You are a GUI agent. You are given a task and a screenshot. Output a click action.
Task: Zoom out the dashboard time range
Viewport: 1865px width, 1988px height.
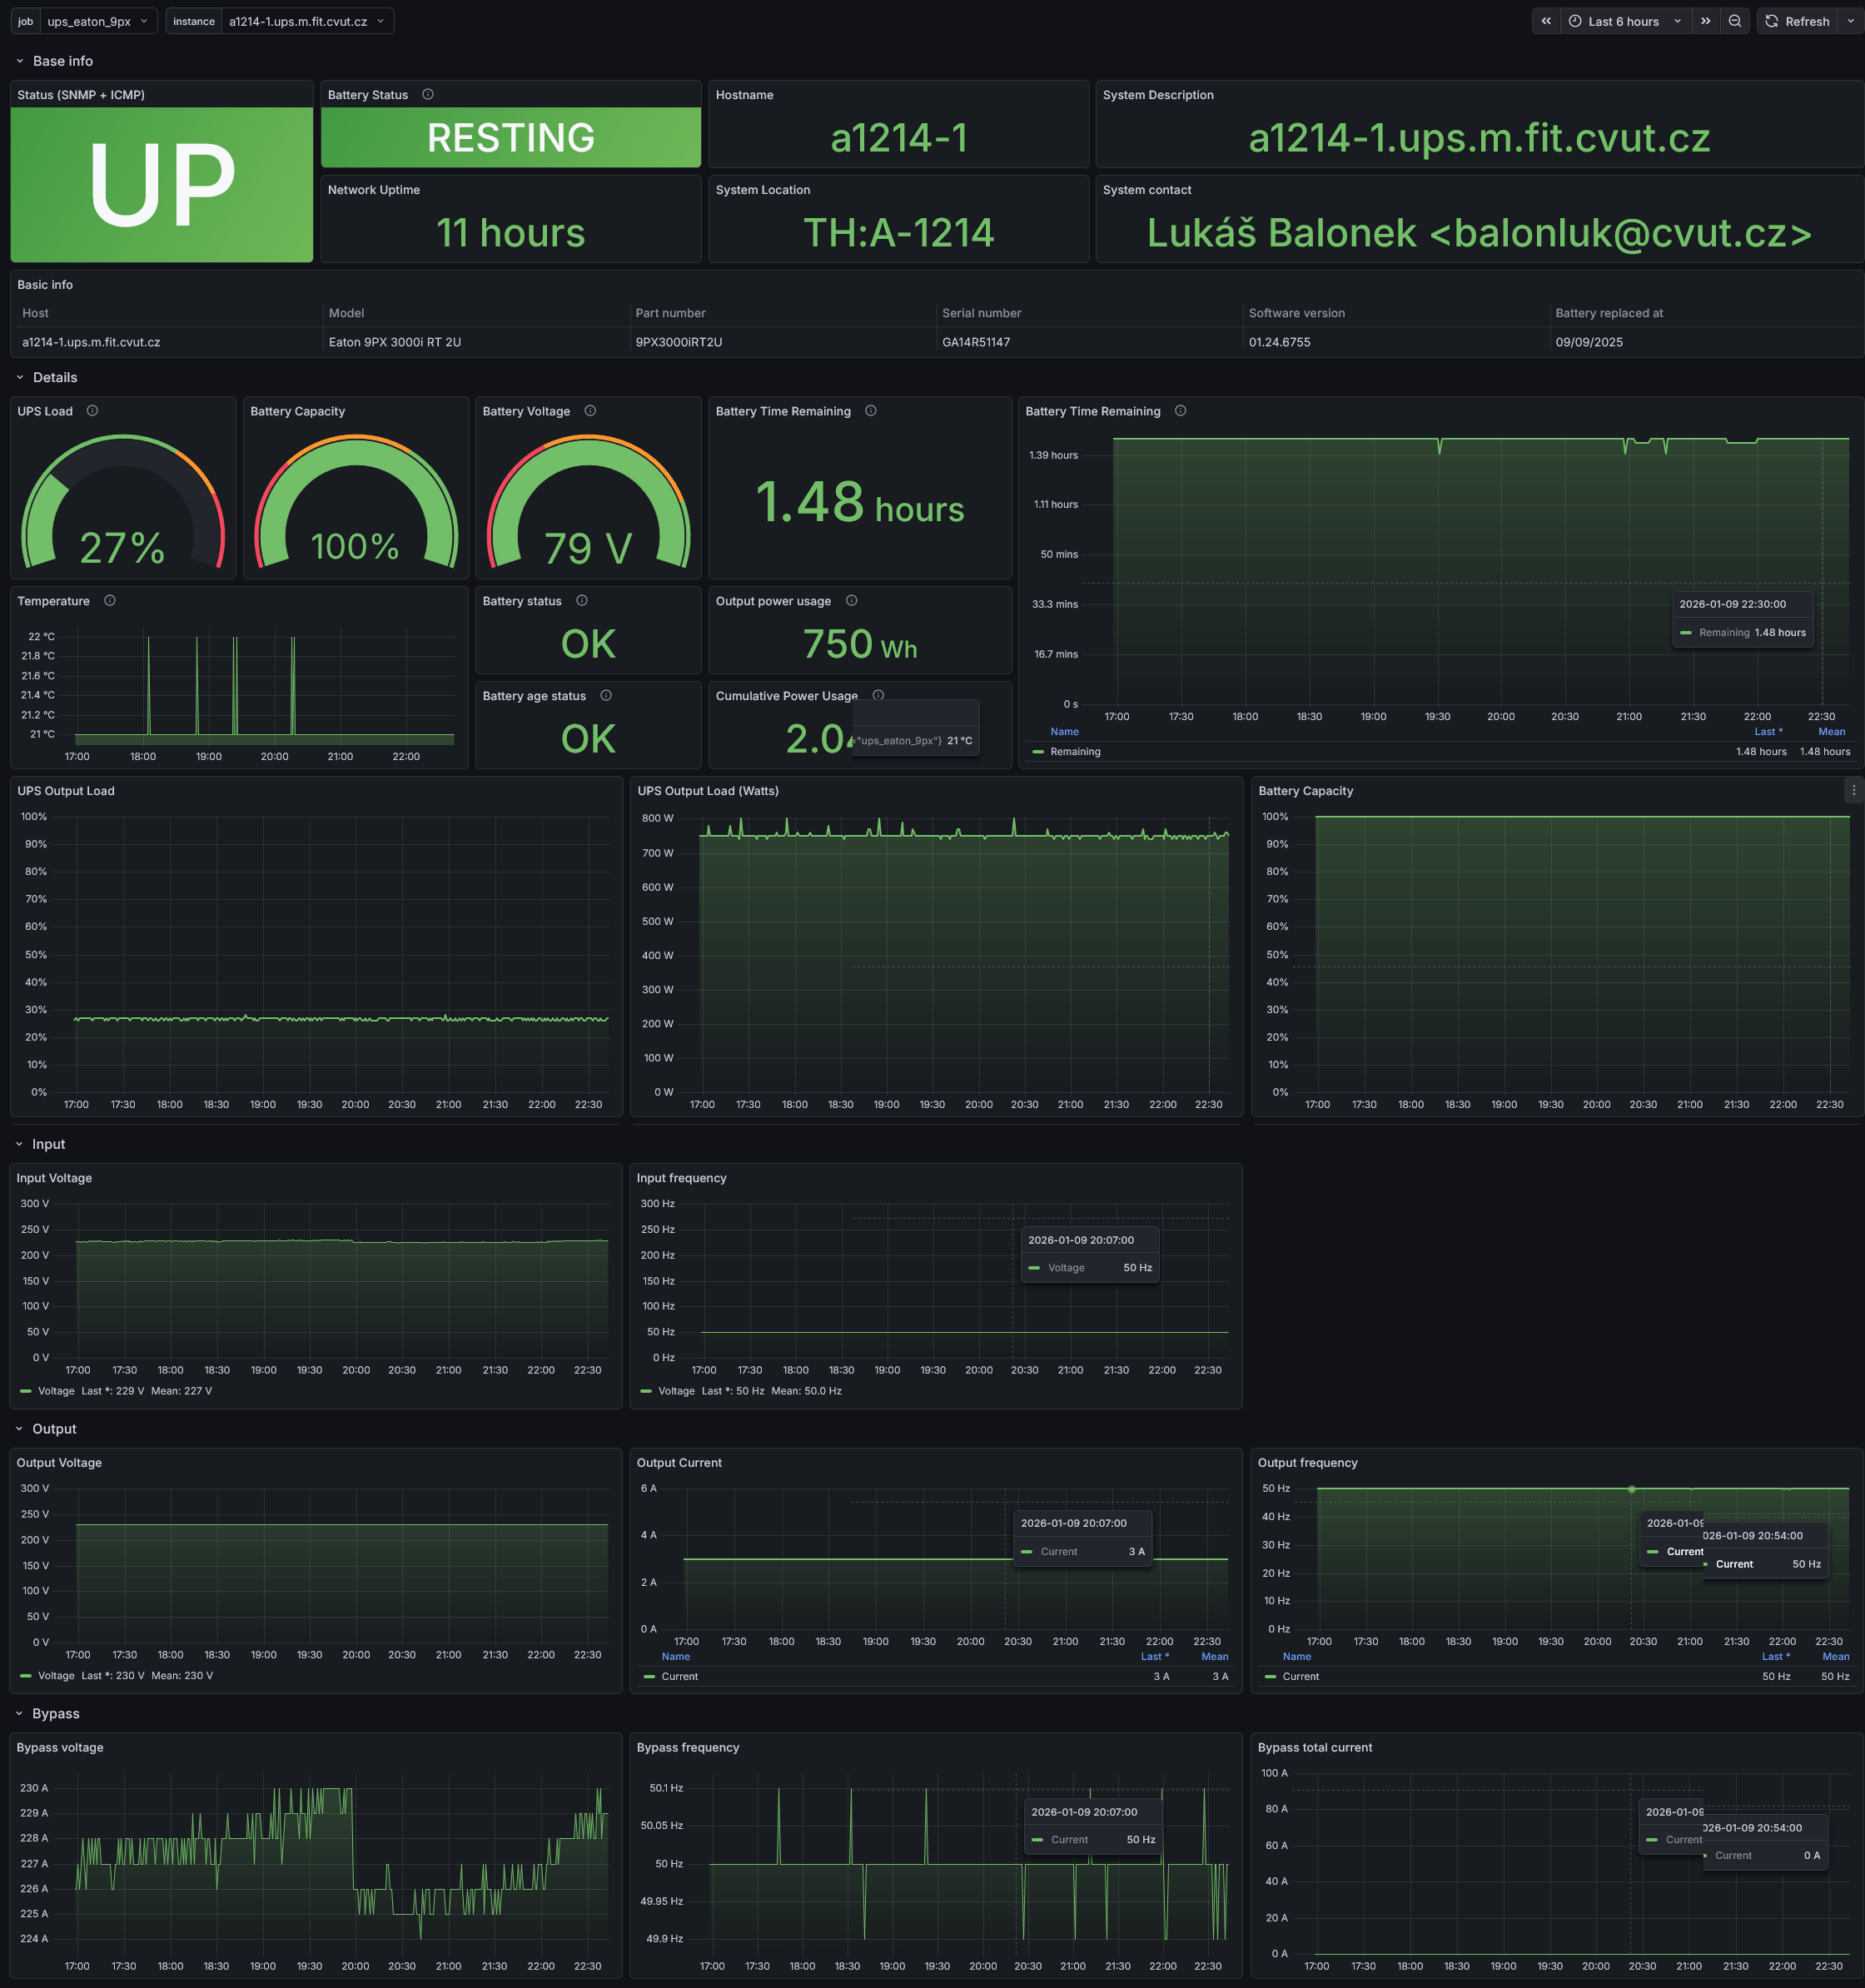click(x=1735, y=21)
